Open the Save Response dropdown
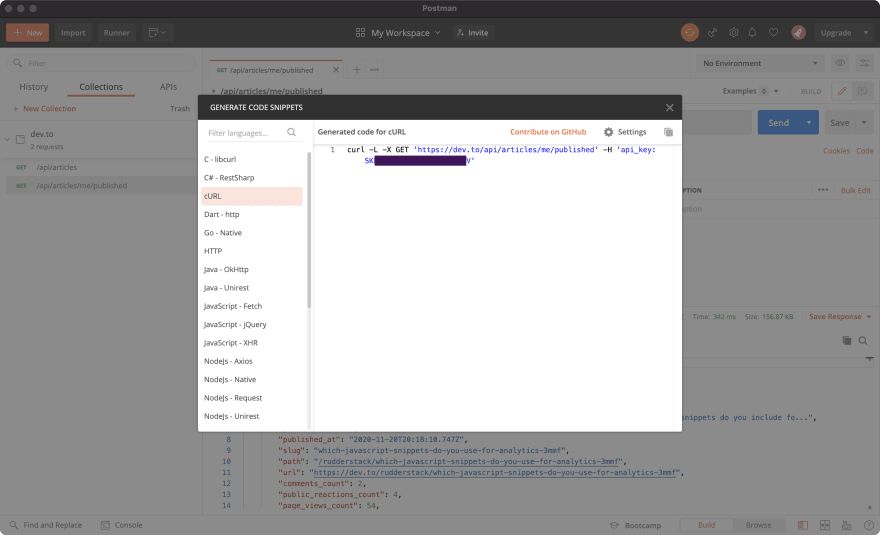 (840, 317)
